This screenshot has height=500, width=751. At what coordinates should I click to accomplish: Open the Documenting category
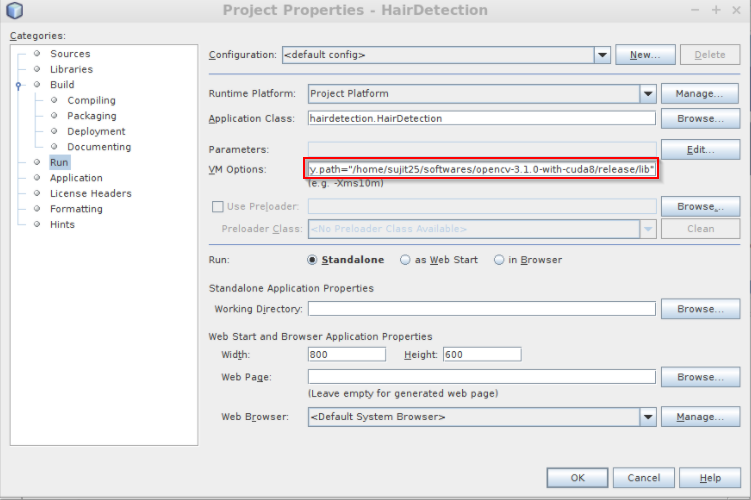point(99,147)
